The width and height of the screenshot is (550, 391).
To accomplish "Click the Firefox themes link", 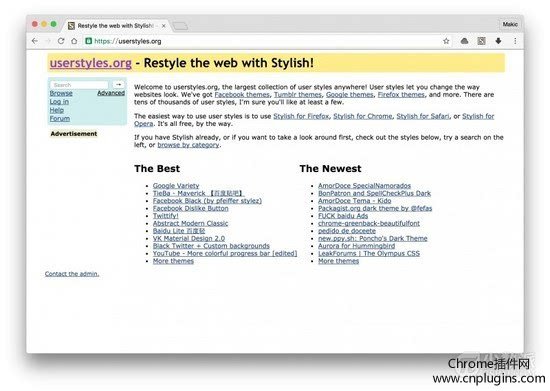I will [x=401, y=95].
